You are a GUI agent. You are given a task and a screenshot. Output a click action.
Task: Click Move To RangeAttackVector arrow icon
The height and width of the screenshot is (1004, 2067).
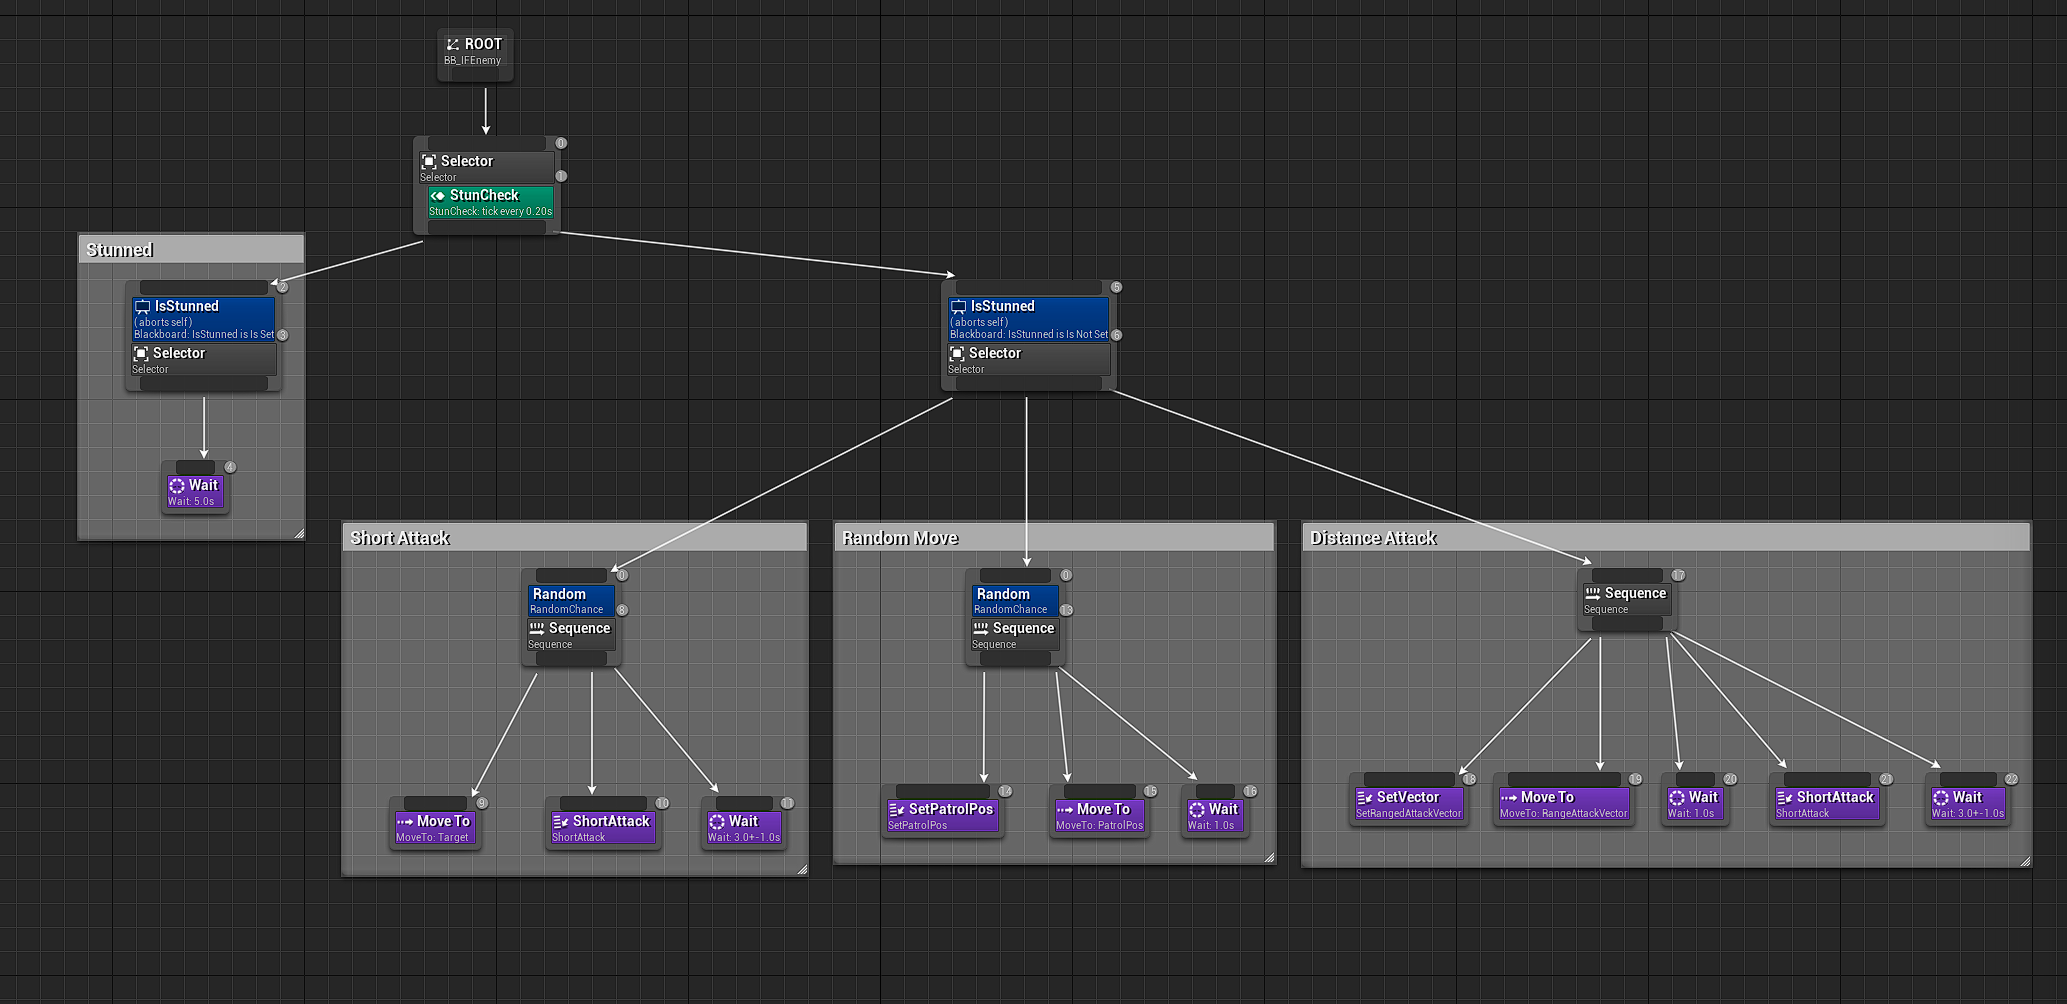[x=1509, y=798]
